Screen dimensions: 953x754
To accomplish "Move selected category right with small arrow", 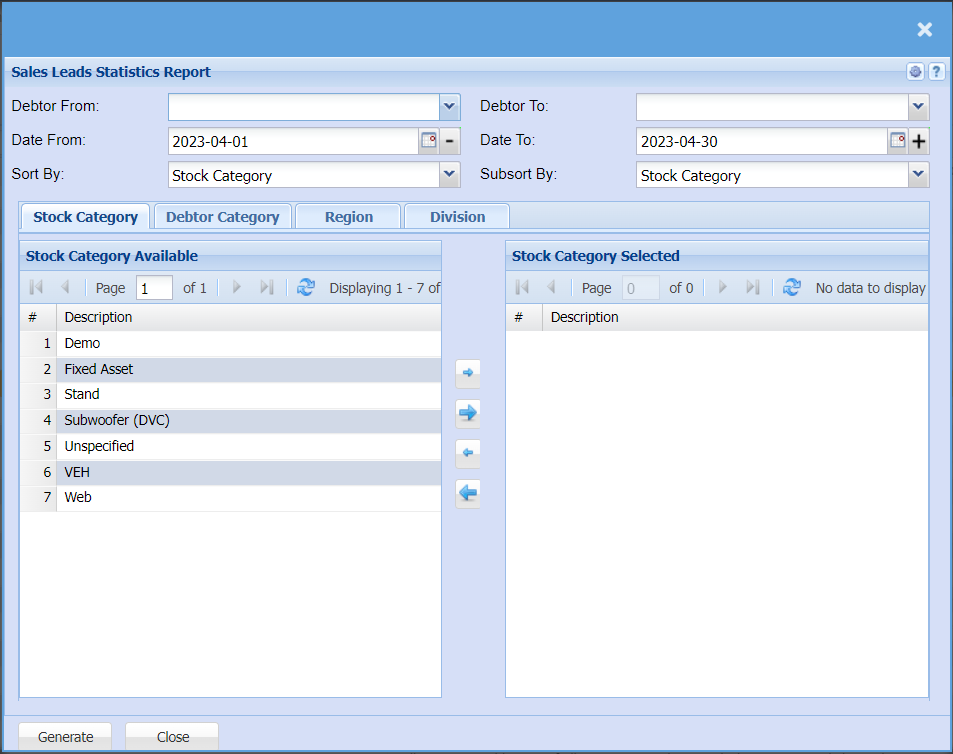I will pos(467,373).
